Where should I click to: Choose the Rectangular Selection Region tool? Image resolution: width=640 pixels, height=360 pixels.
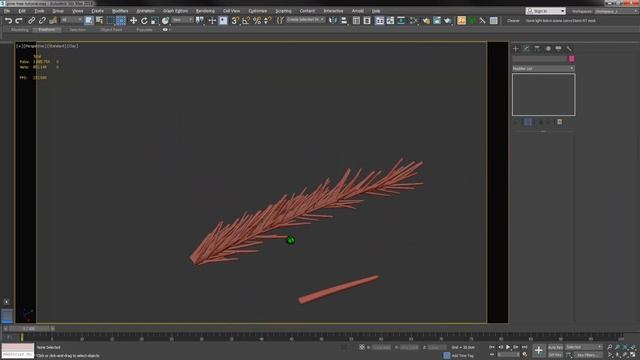click(x=110, y=20)
